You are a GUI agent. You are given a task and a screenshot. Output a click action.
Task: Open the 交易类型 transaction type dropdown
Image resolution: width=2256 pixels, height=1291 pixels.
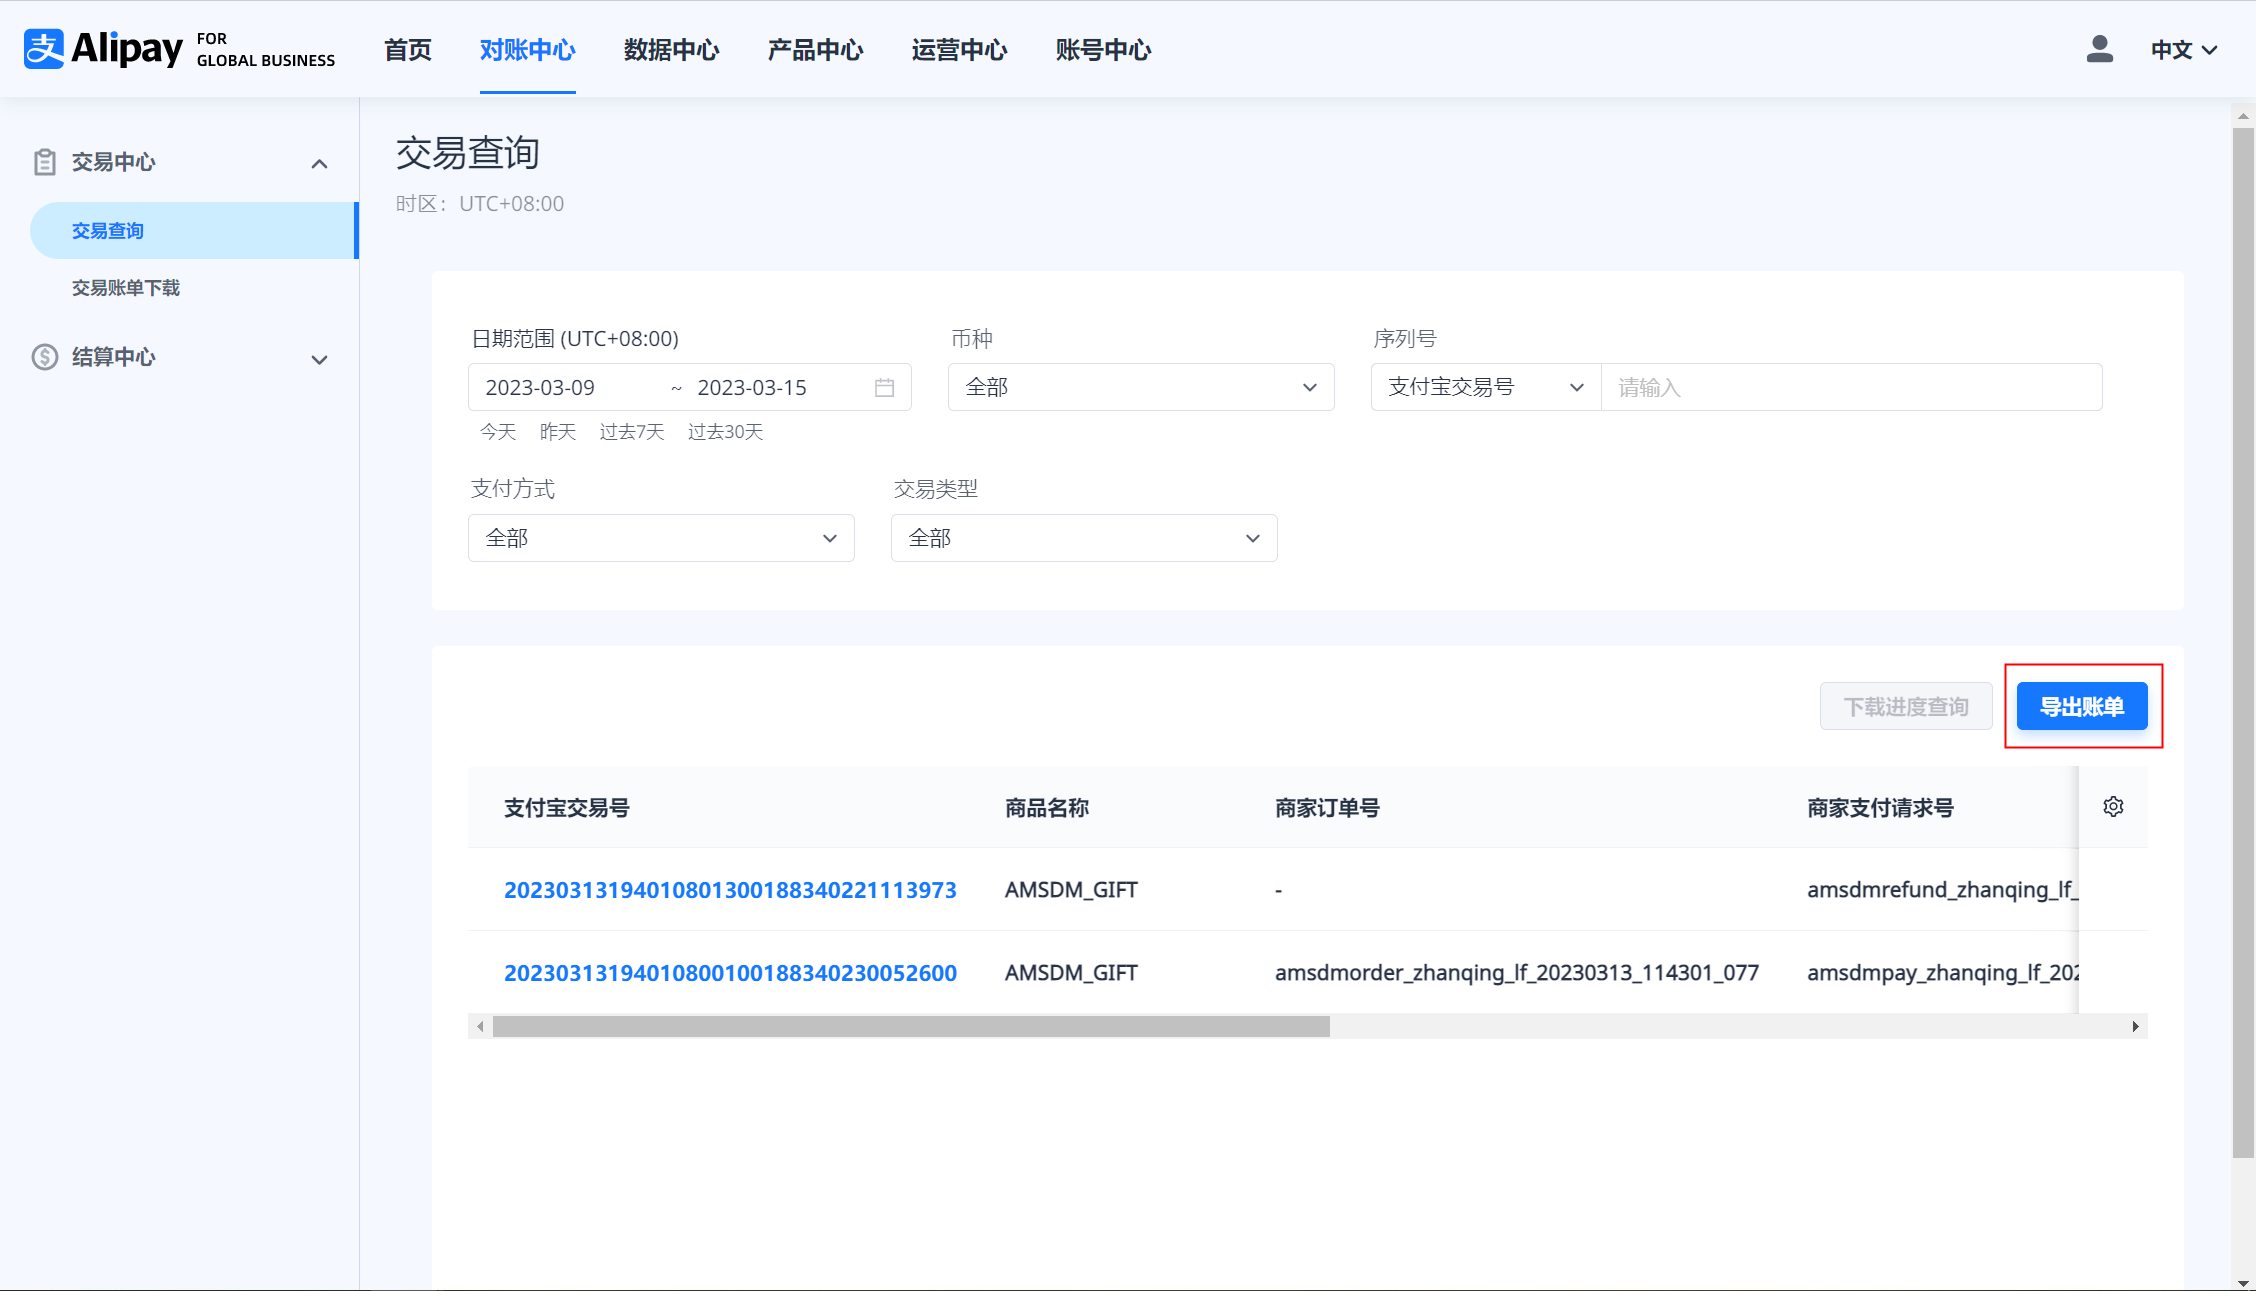click(1083, 539)
